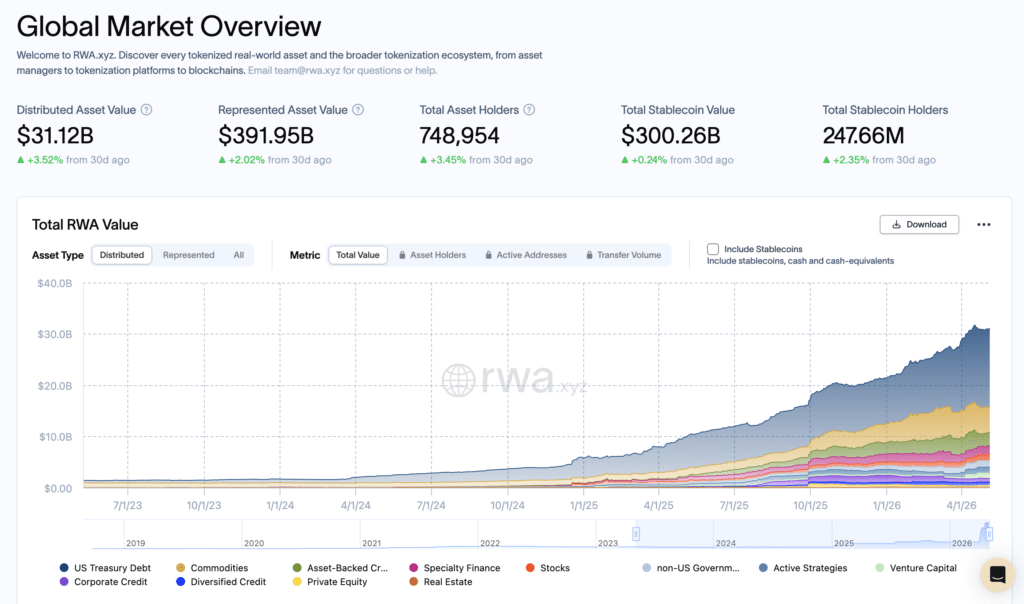Choose the Asset Holders metric
1024x604 pixels.
[432, 255]
